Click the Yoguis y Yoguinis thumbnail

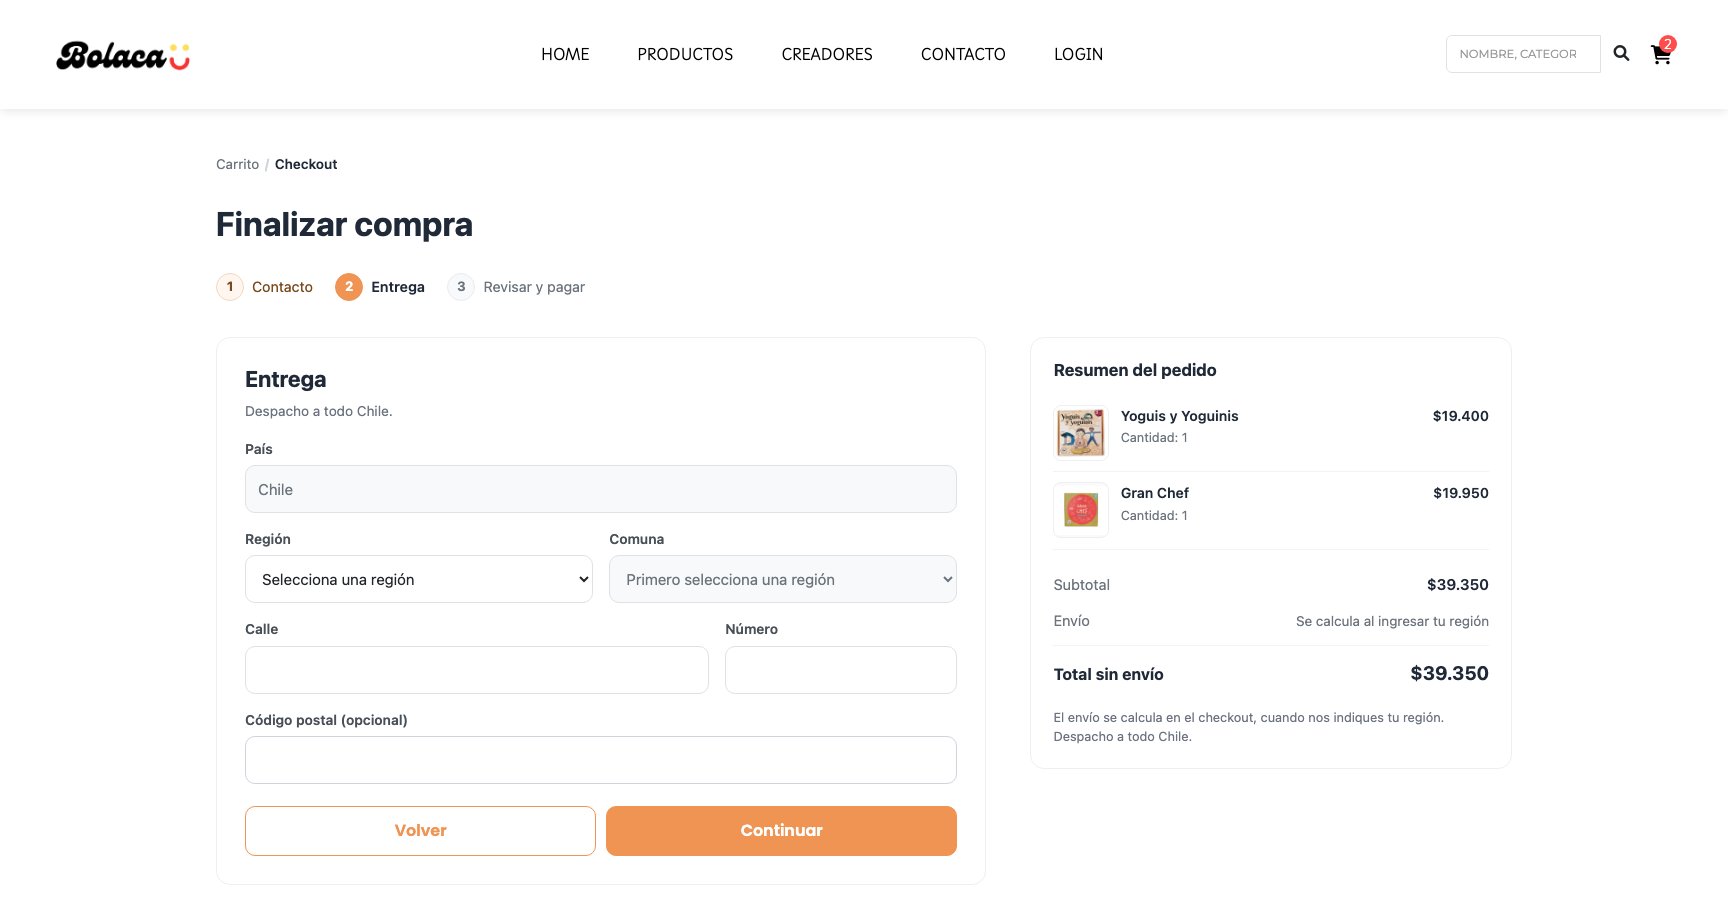pyautogui.click(x=1081, y=432)
